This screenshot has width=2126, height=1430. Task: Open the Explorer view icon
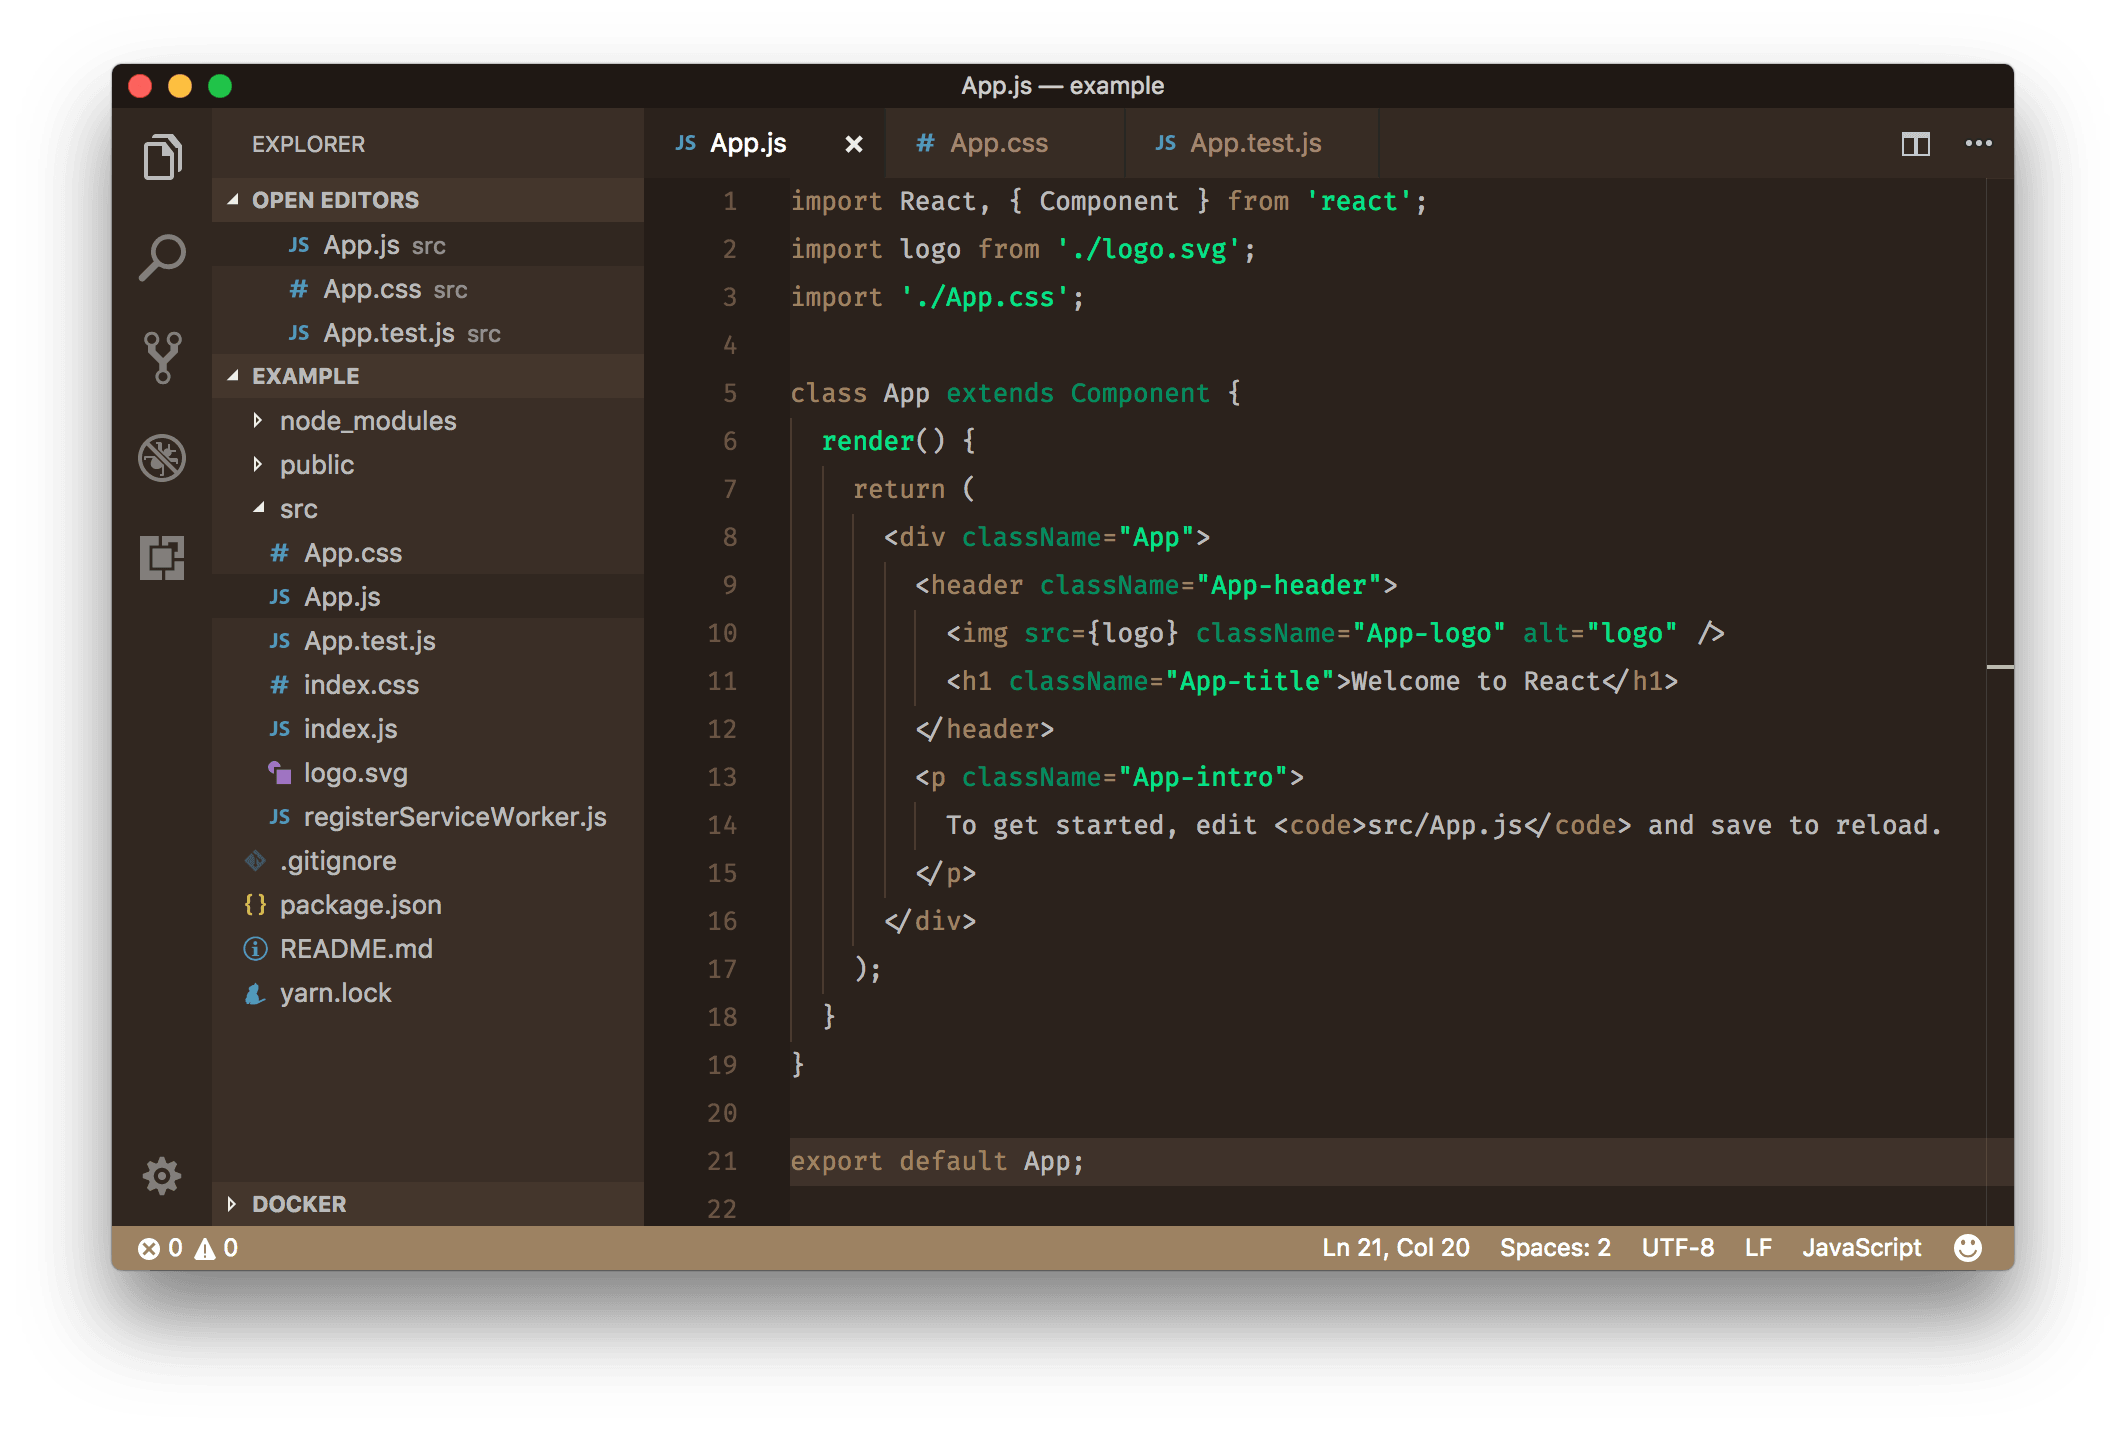(163, 156)
